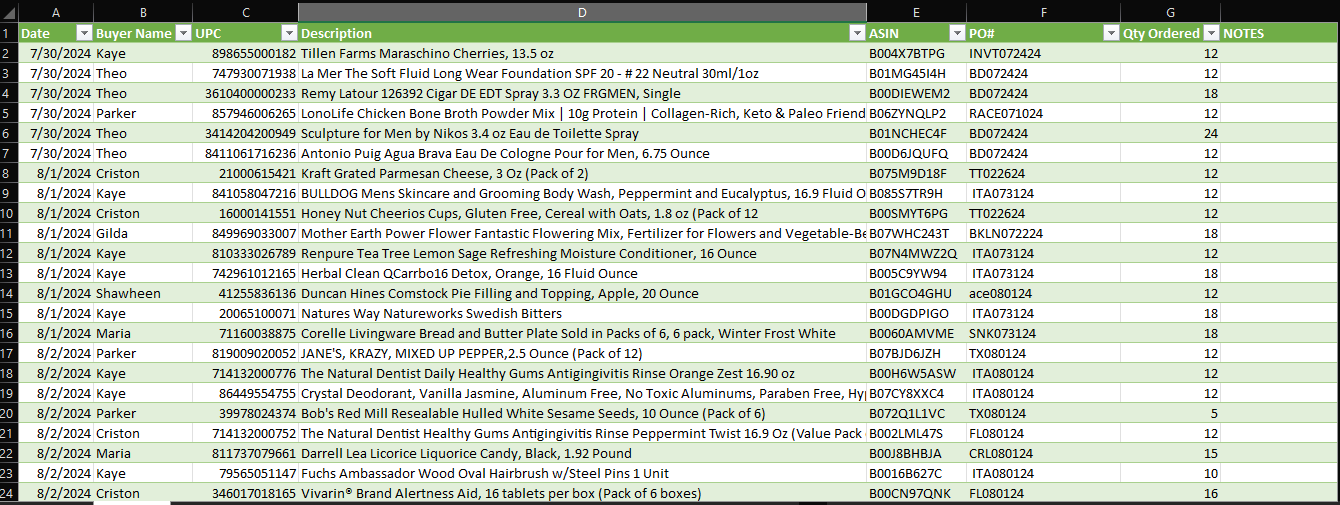Click PO# cell BKLN072224

click(x=1043, y=233)
